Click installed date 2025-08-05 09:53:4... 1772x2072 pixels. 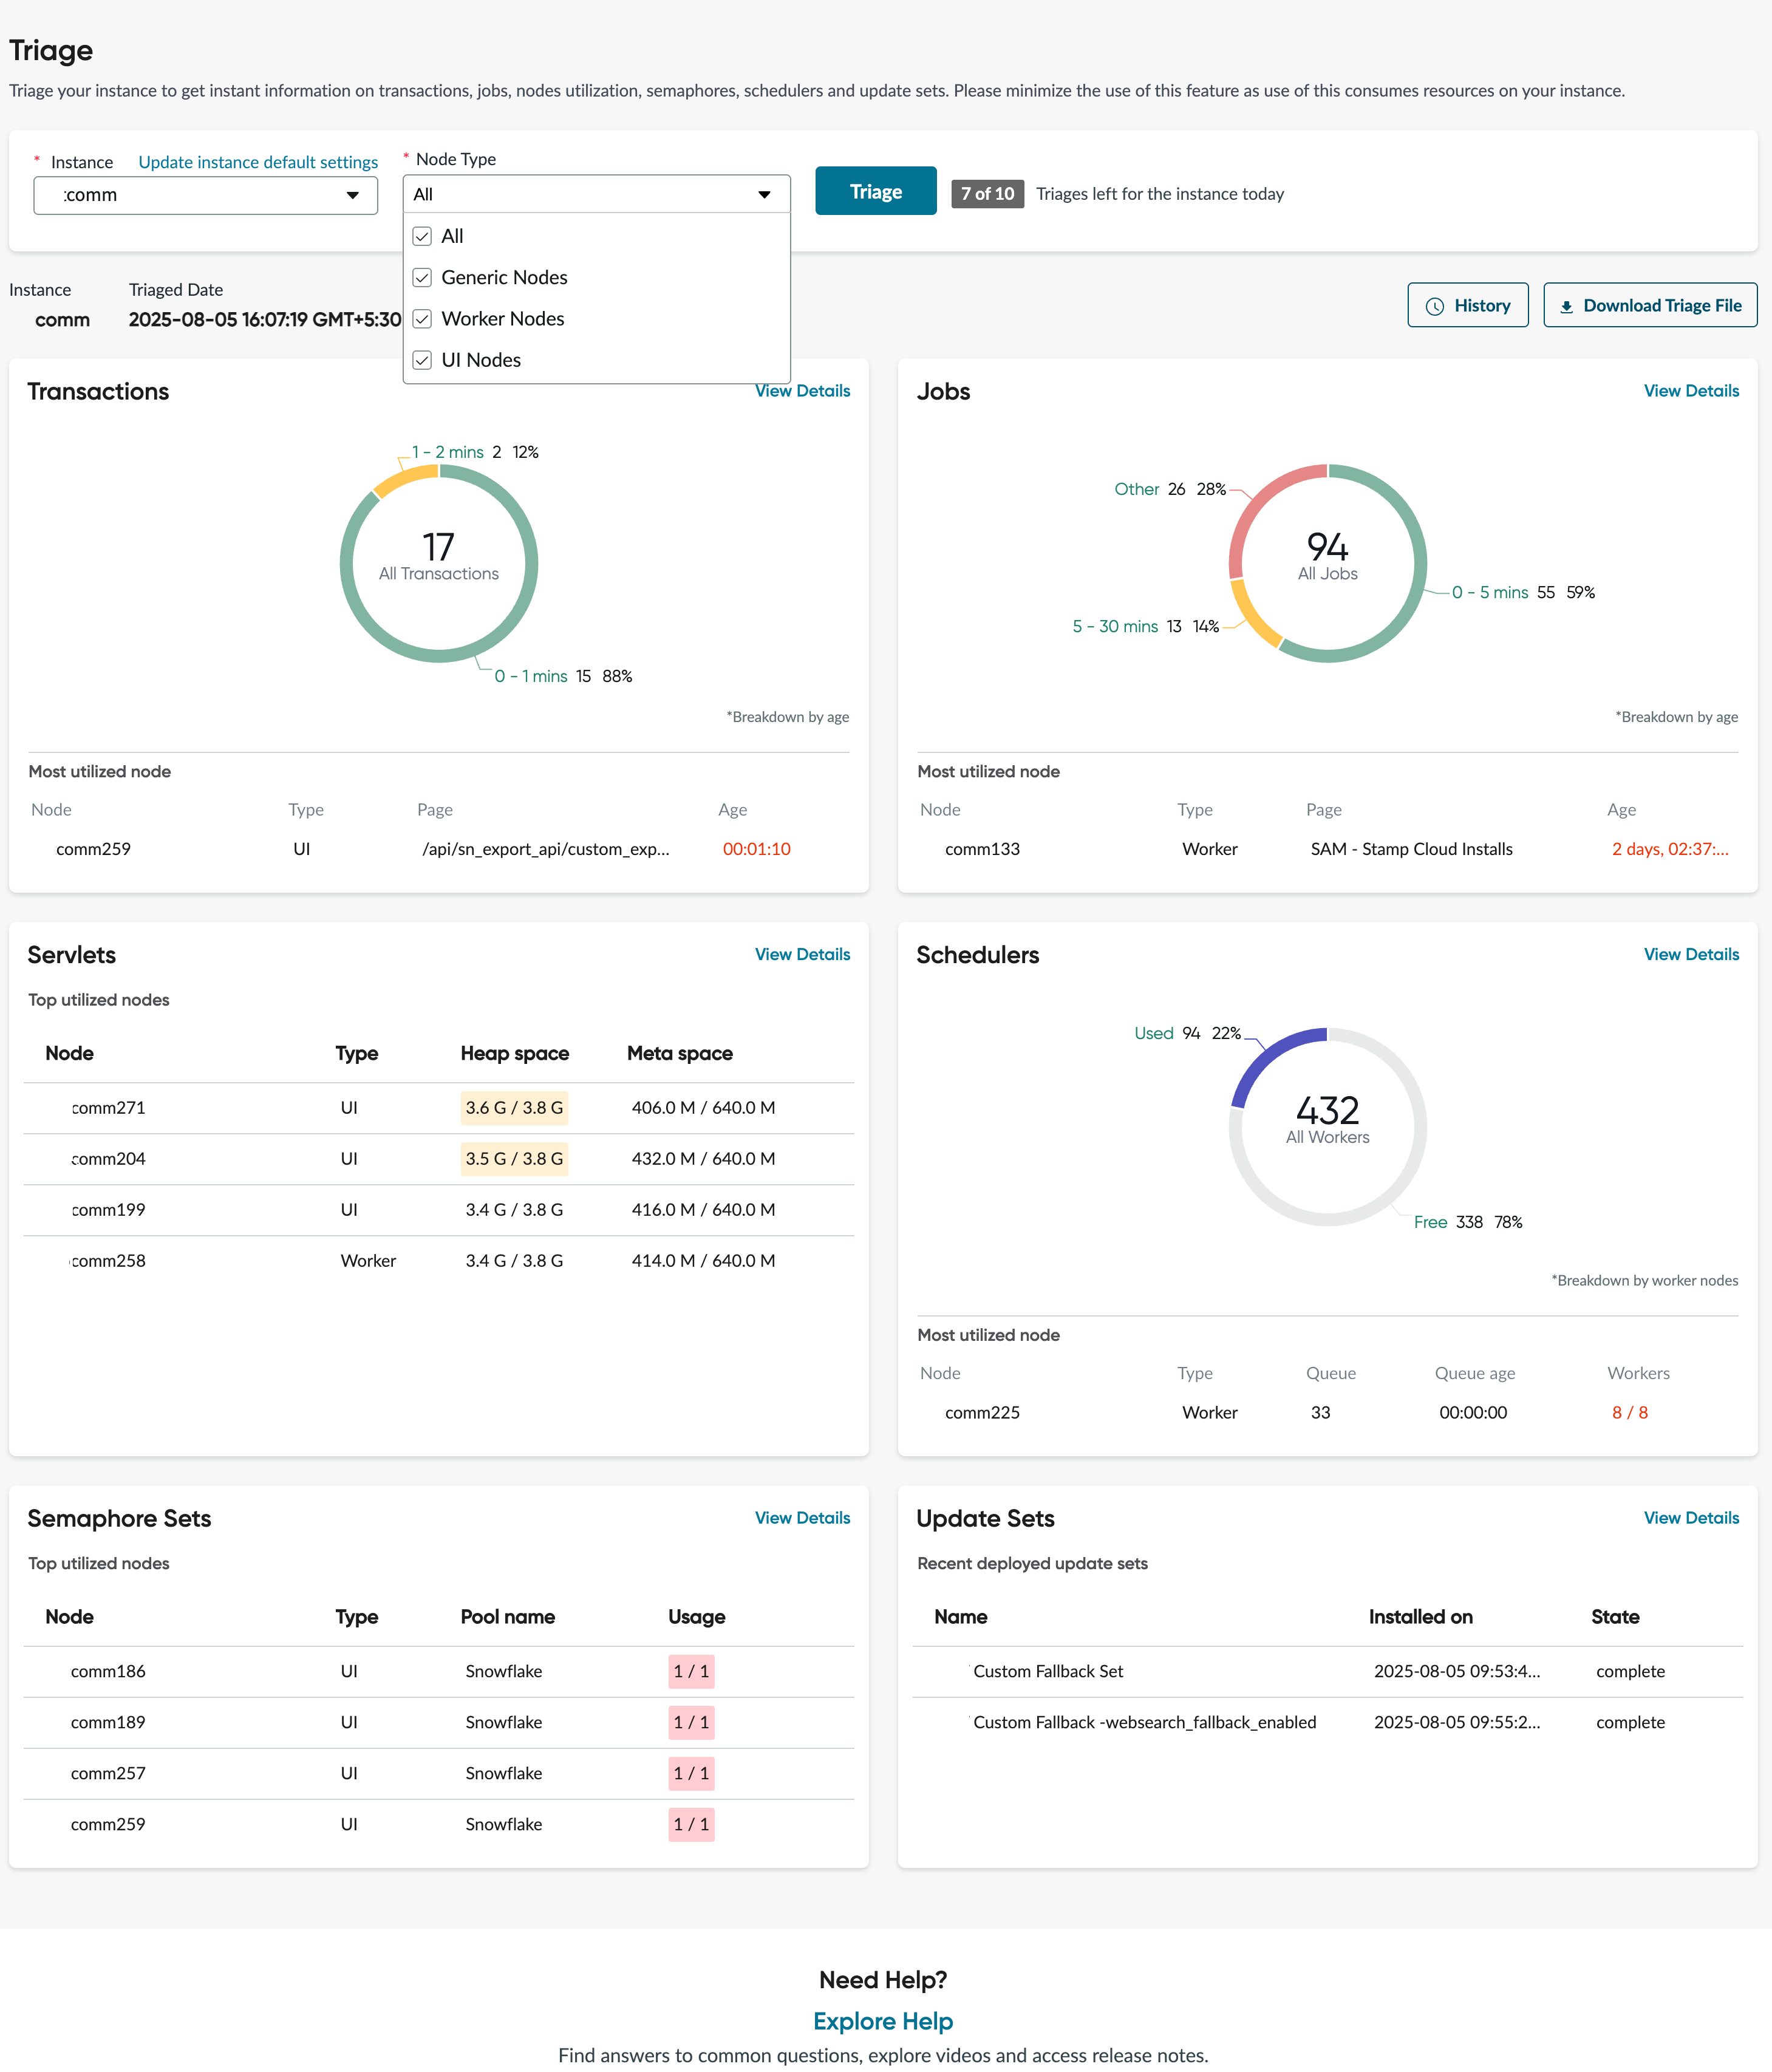pos(1456,1671)
